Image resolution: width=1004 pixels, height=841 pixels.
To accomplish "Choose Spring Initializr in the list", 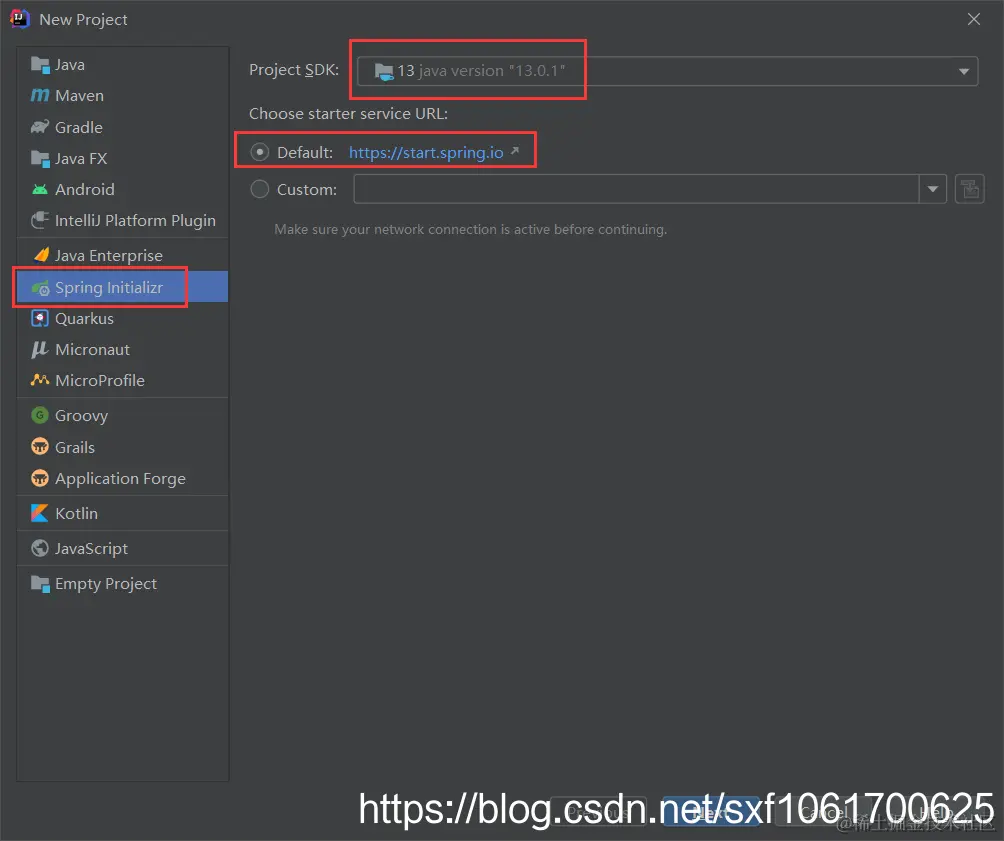I will [109, 288].
